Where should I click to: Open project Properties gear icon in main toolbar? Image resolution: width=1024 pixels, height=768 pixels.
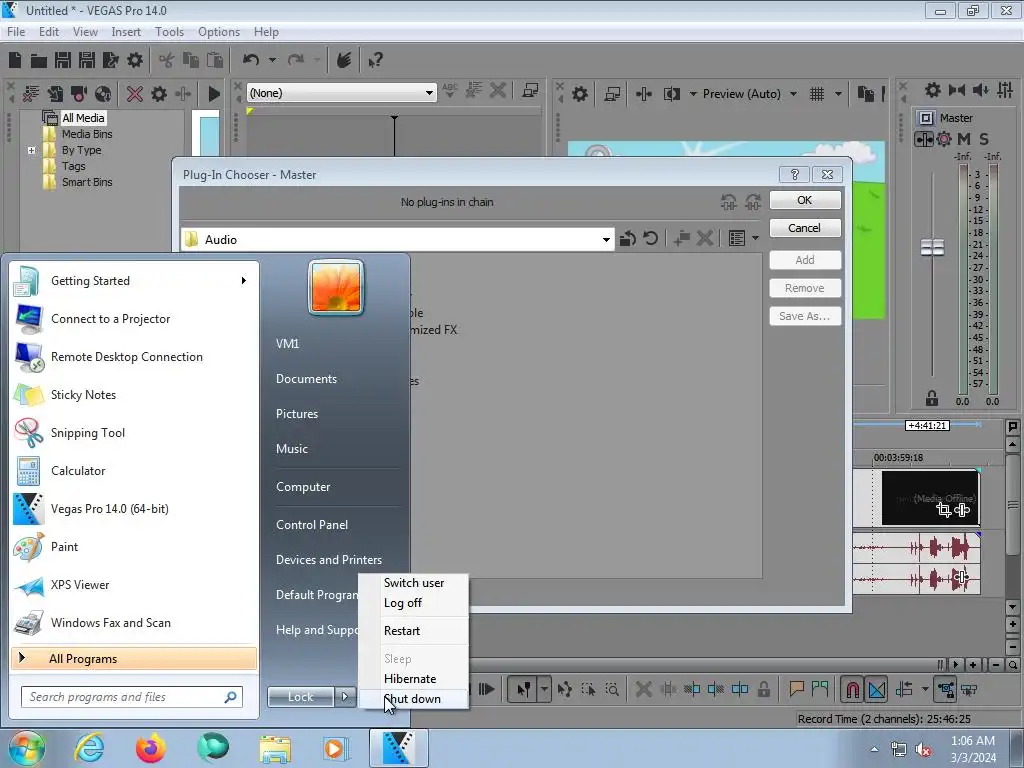135,61
